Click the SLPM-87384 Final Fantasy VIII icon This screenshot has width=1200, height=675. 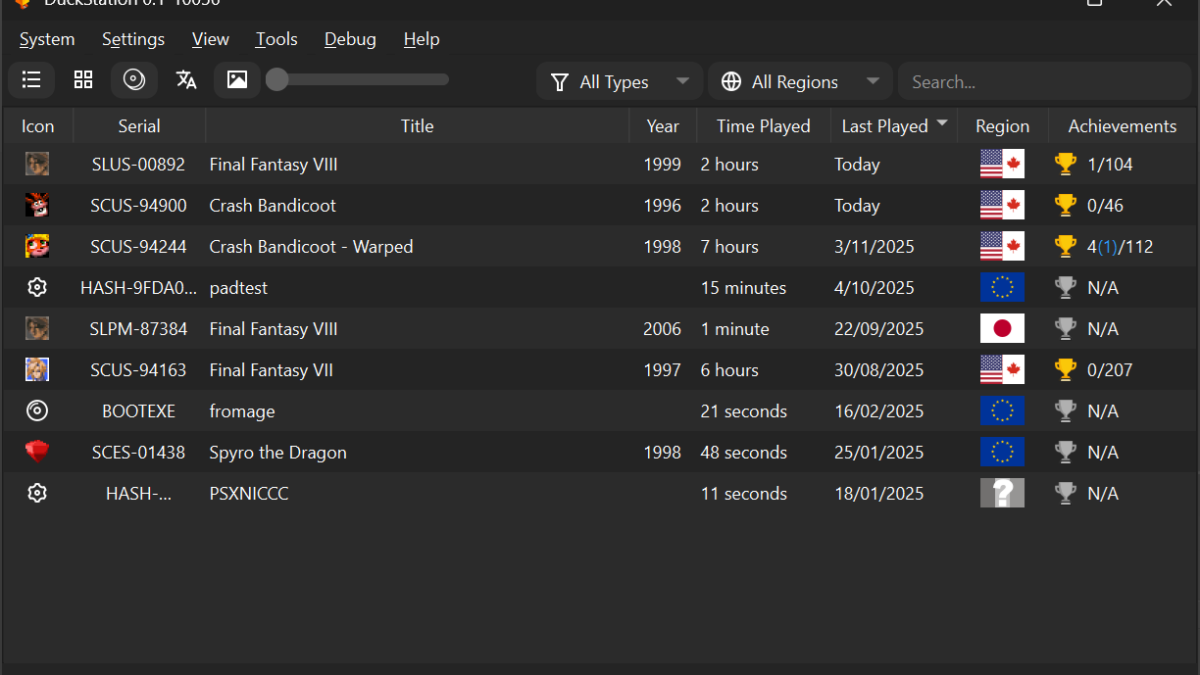[x=37, y=329]
